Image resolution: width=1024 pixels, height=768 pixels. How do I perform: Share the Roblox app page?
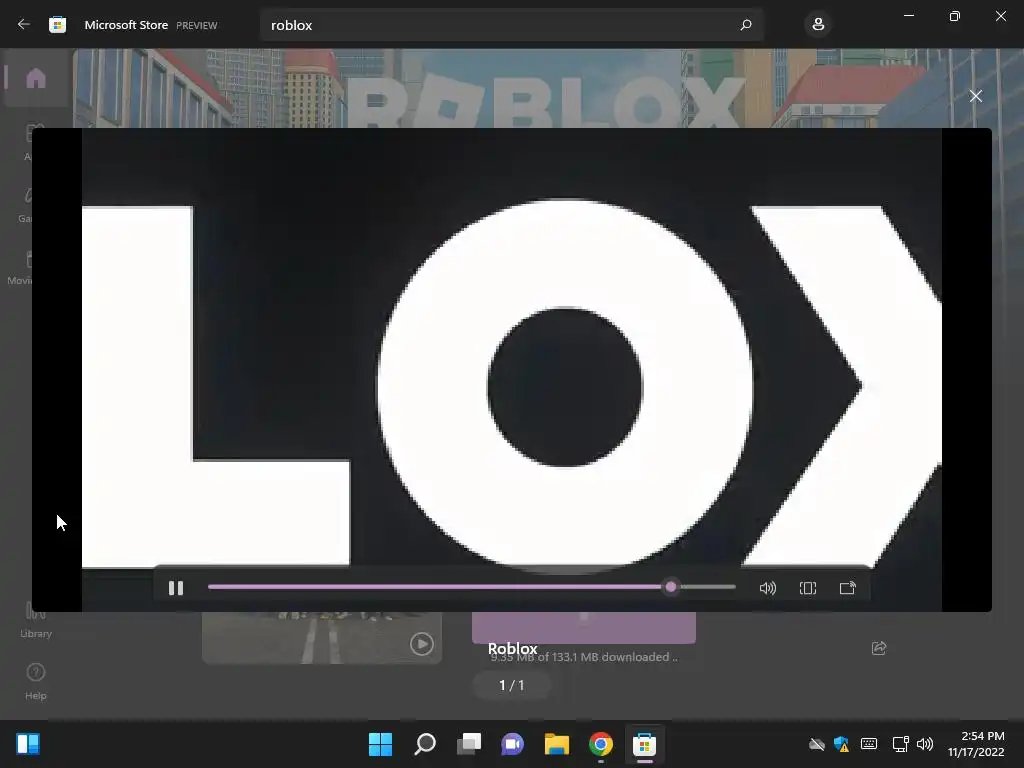coord(879,648)
